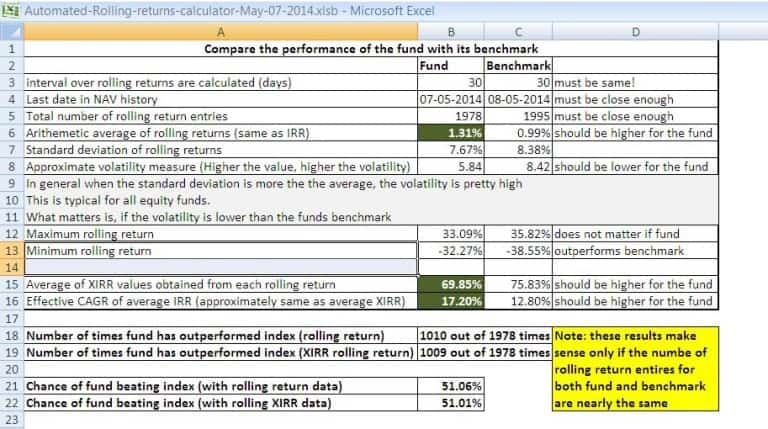Click green cell showing 69.85%
Viewport: 768px width, 429px height.
tap(451, 285)
